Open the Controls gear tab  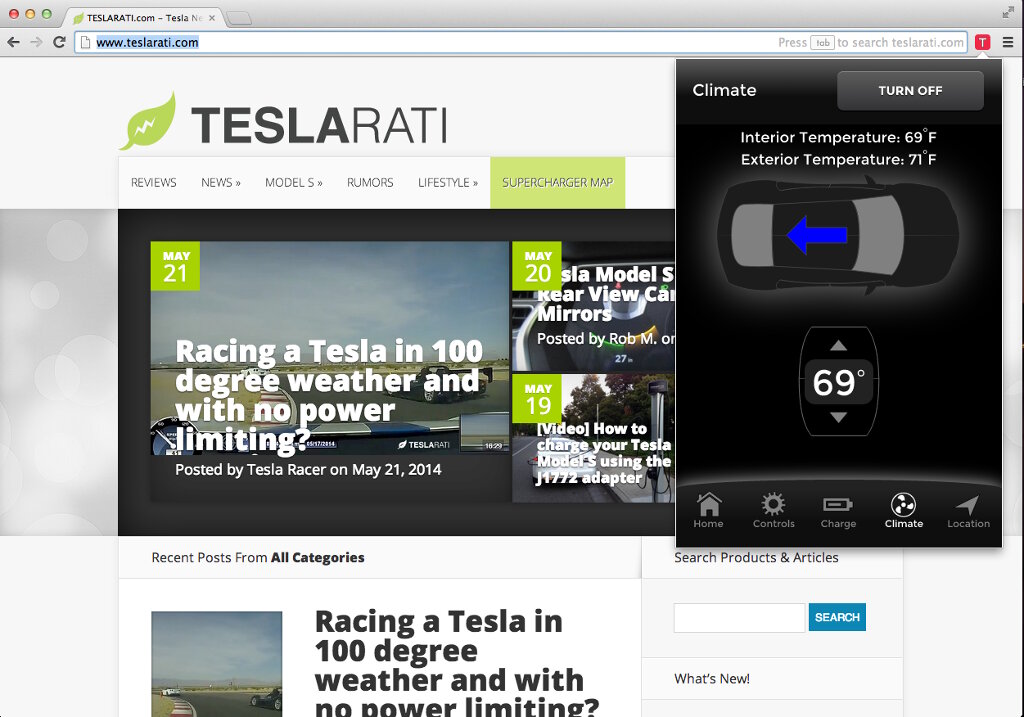click(773, 511)
